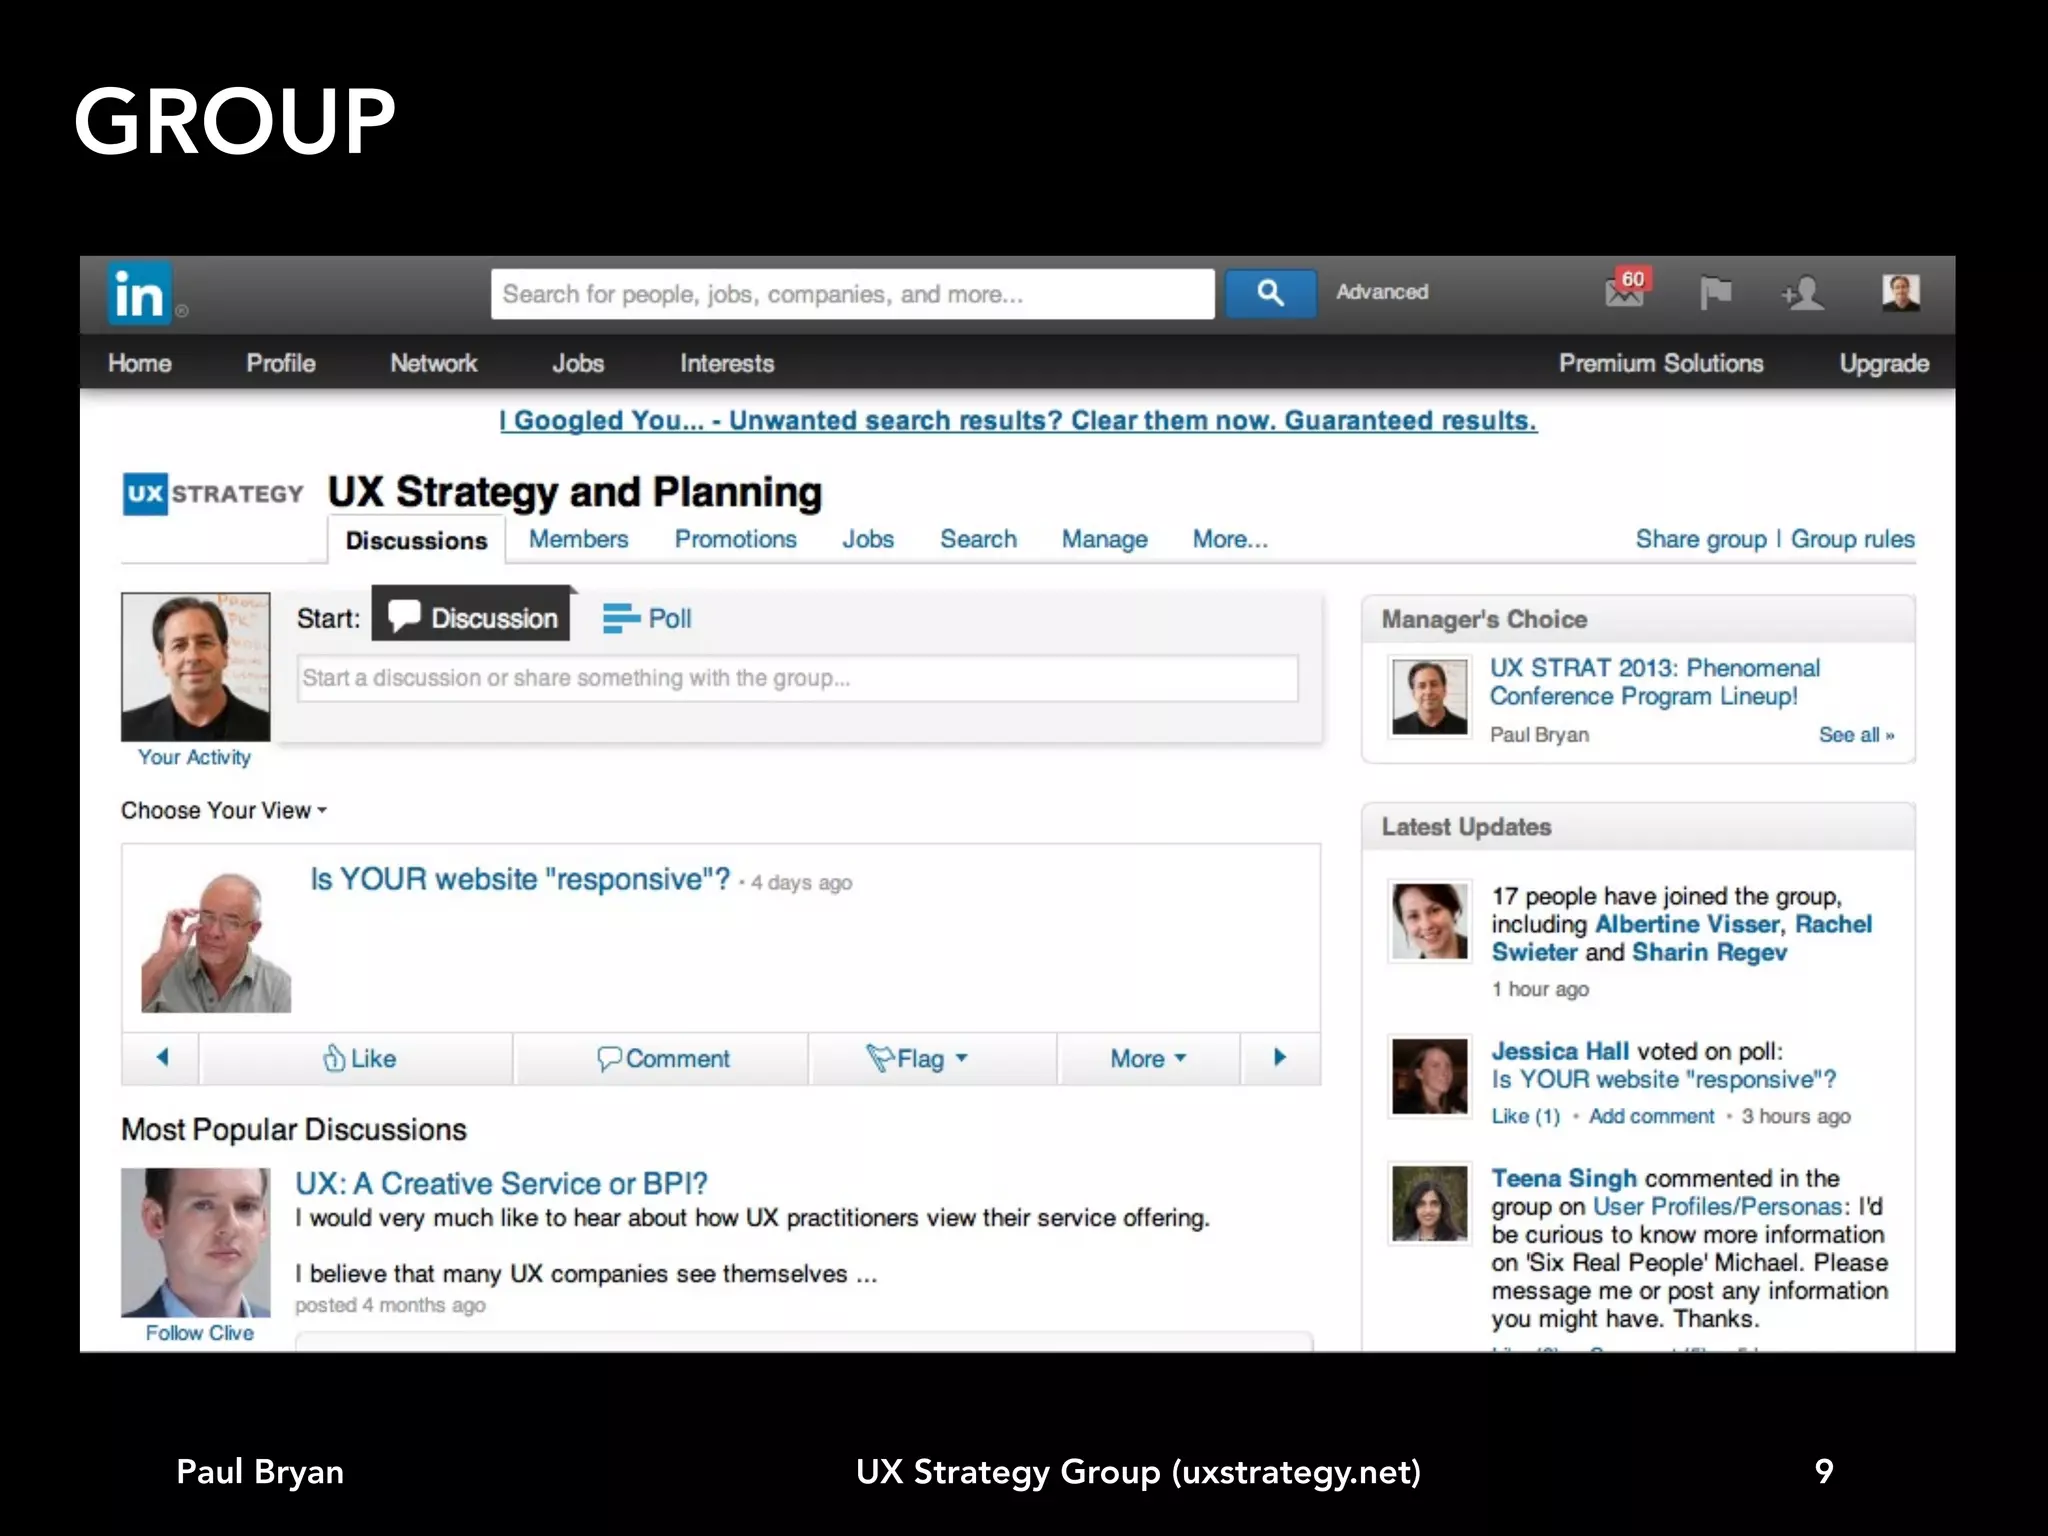Click Clive's profile photo
This screenshot has height=1536, width=2048.
196,1242
